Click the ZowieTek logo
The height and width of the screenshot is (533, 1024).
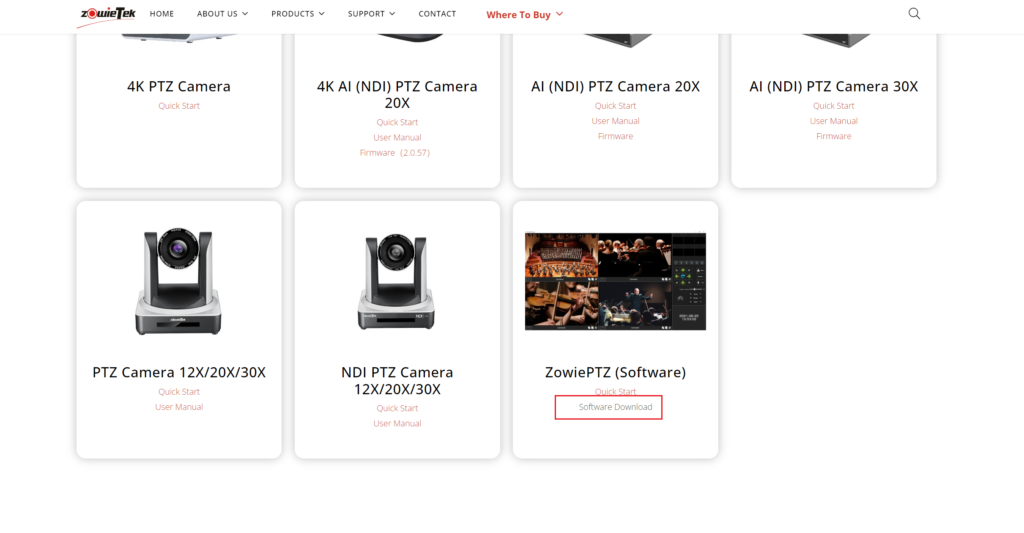107,14
